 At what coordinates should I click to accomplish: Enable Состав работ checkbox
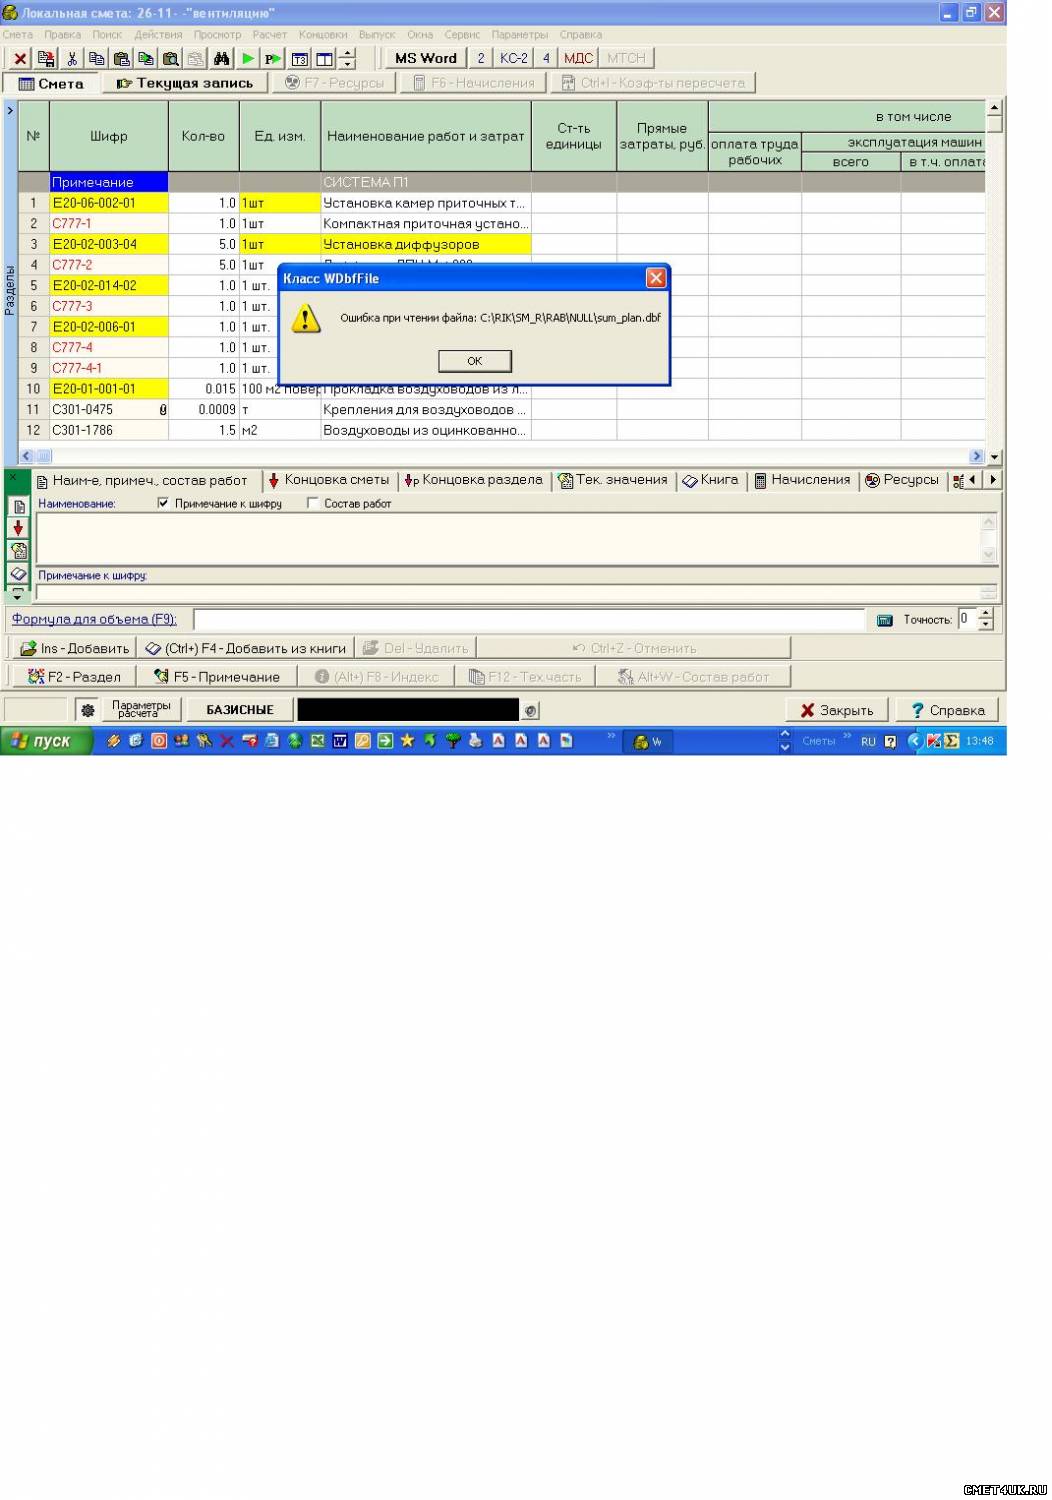pyautogui.click(x=313, y=503)
